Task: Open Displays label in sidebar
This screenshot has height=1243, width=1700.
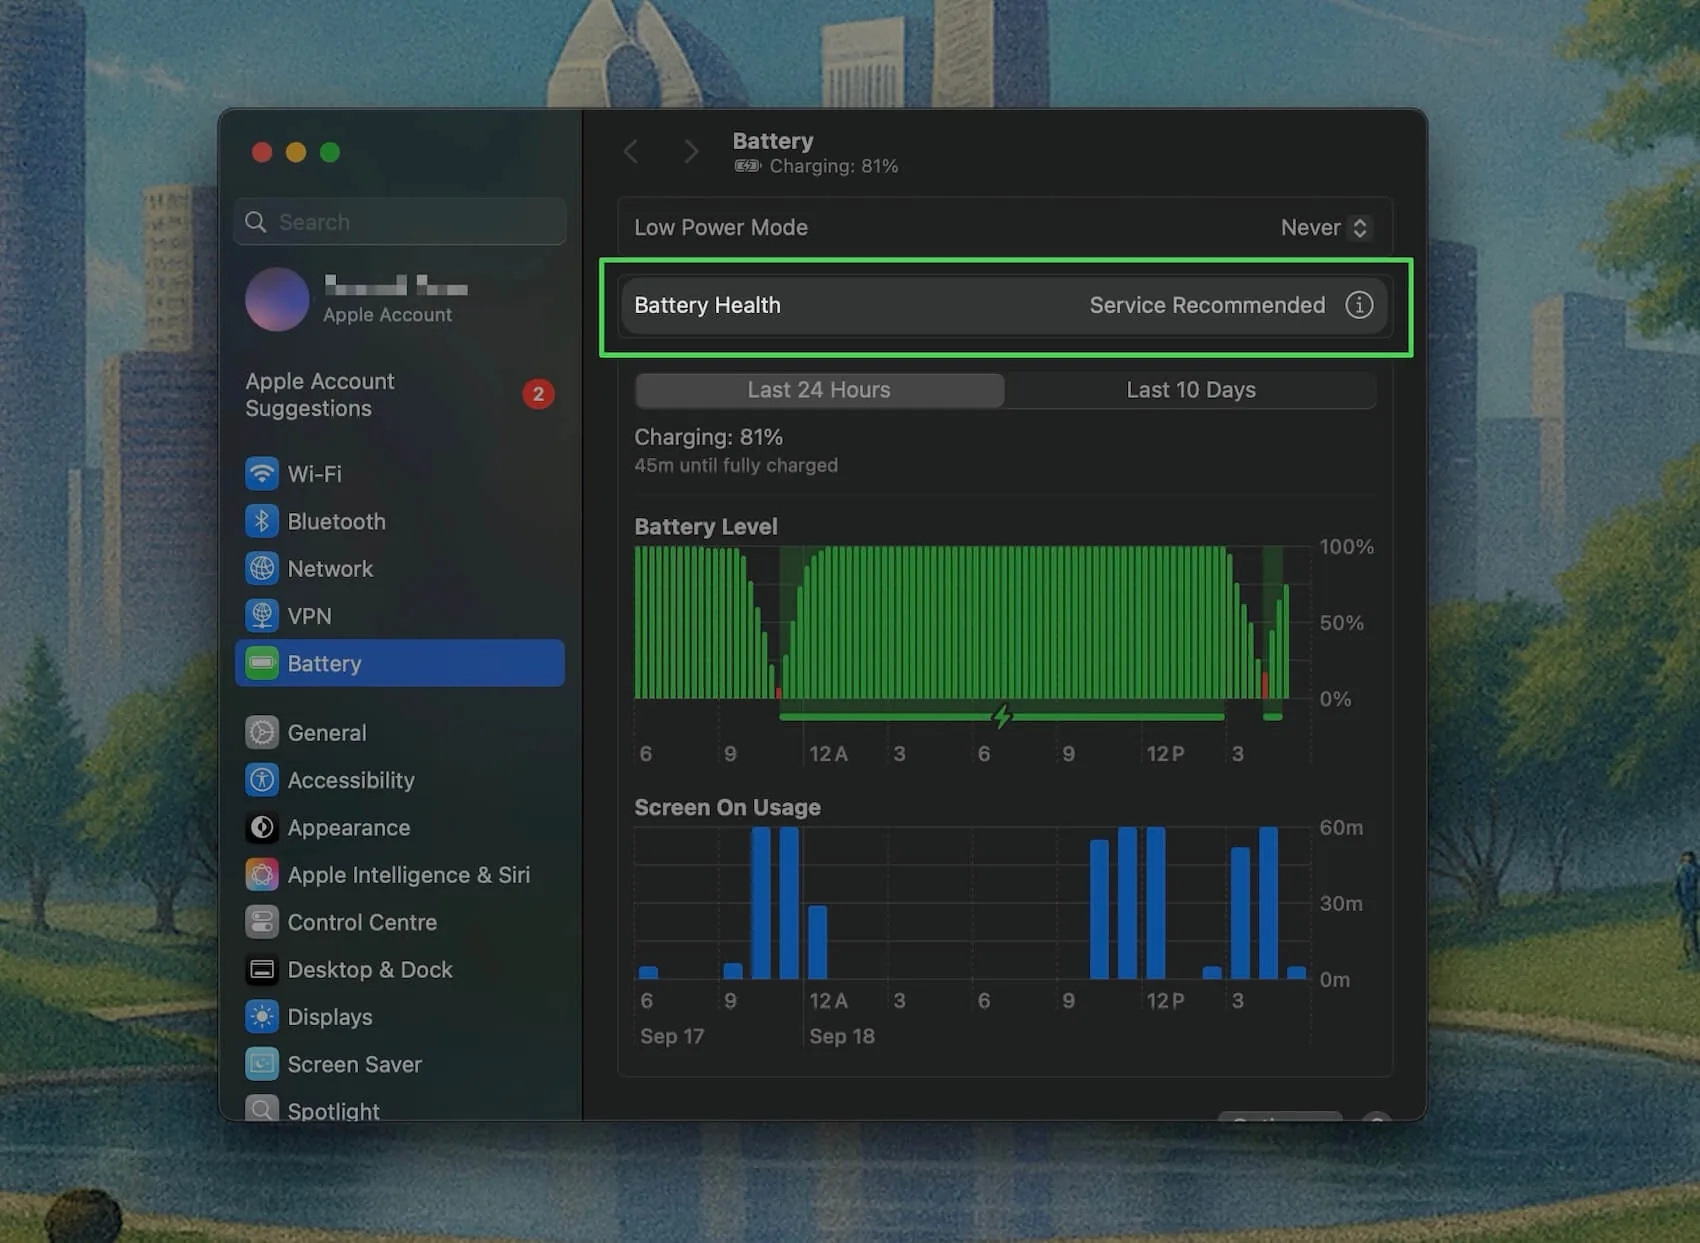Action: click(x=330, y=1017)
